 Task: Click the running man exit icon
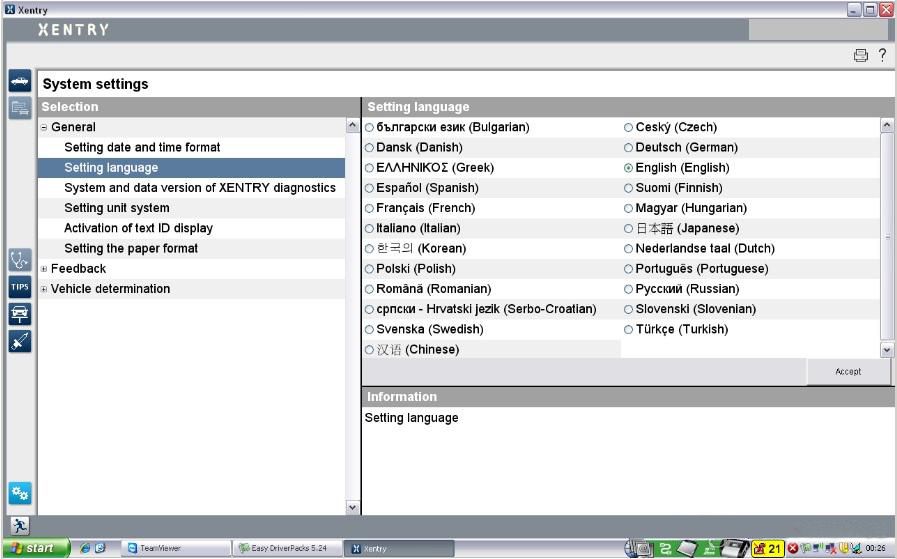coord(20,525)
